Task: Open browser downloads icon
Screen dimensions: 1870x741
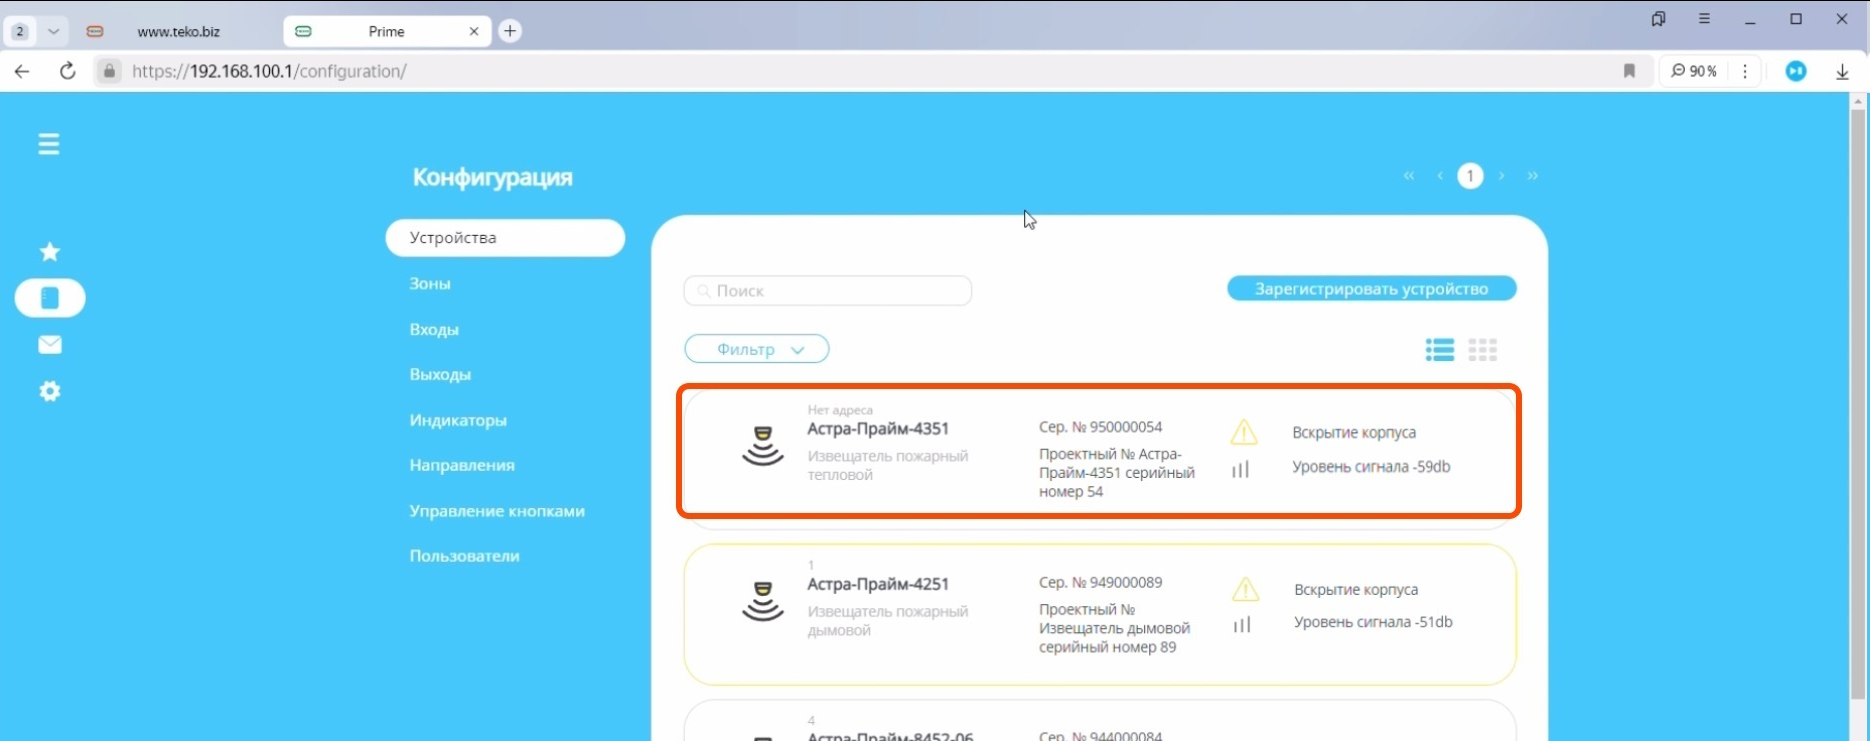Action: coord(1842,71)
